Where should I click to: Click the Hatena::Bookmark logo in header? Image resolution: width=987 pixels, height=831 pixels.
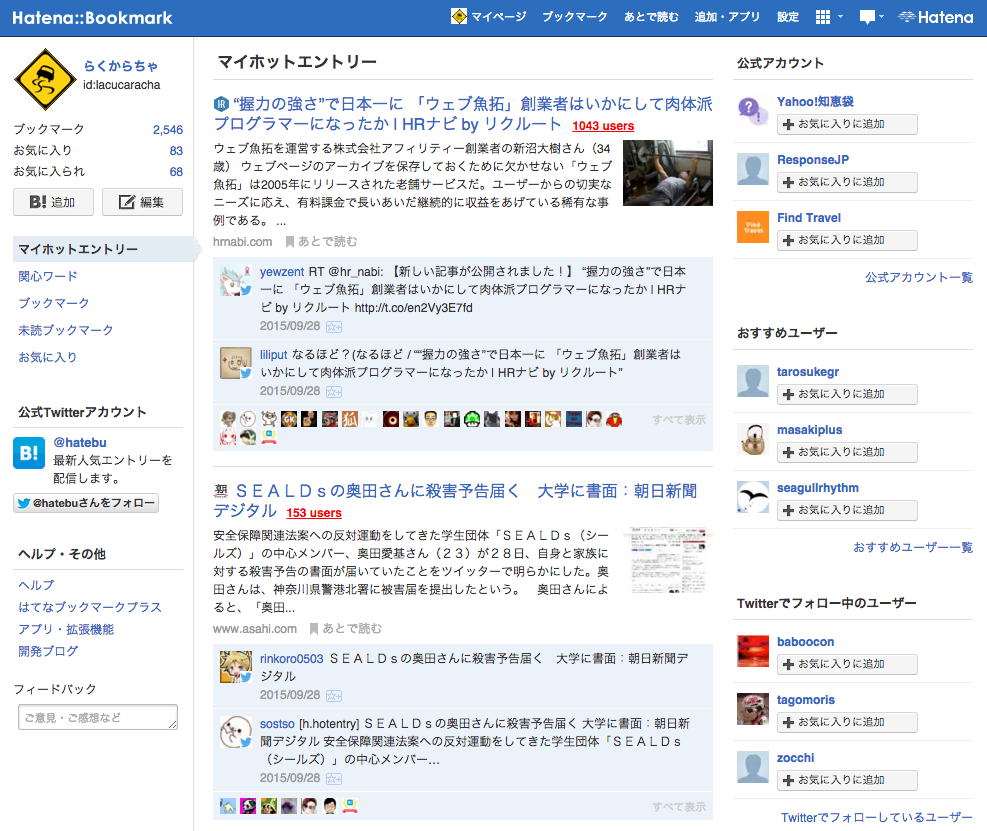tap(92, 18)
